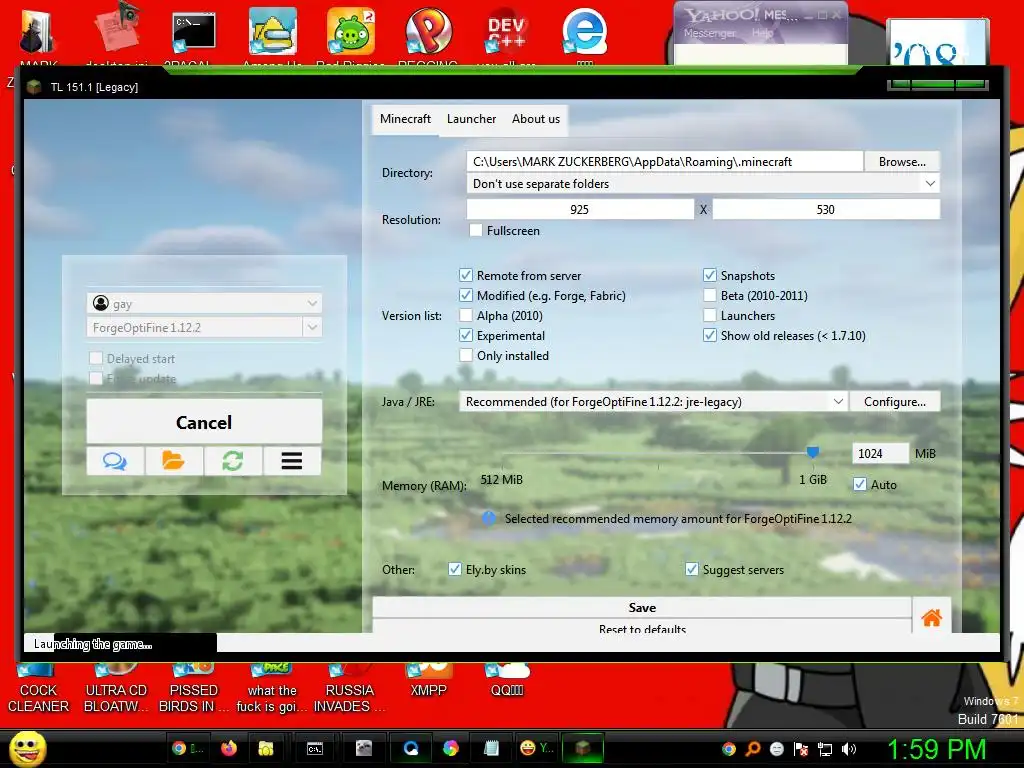This screenshot has height=768, width=1024.
Task: Click the Minecraft block taskbar item
Action: pos(583,748)
